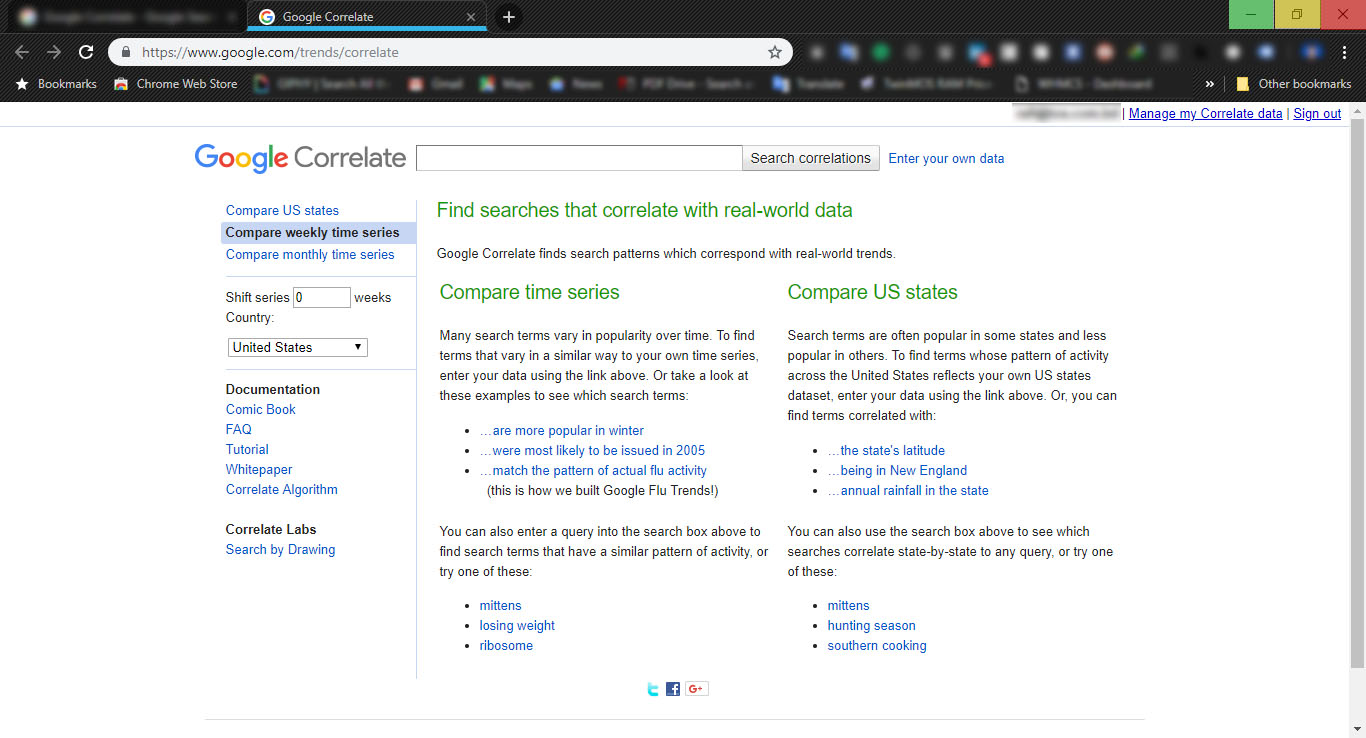1366x738 pixels.
Task: Click the ribosome example query
Action: click(x=506, y=645)
